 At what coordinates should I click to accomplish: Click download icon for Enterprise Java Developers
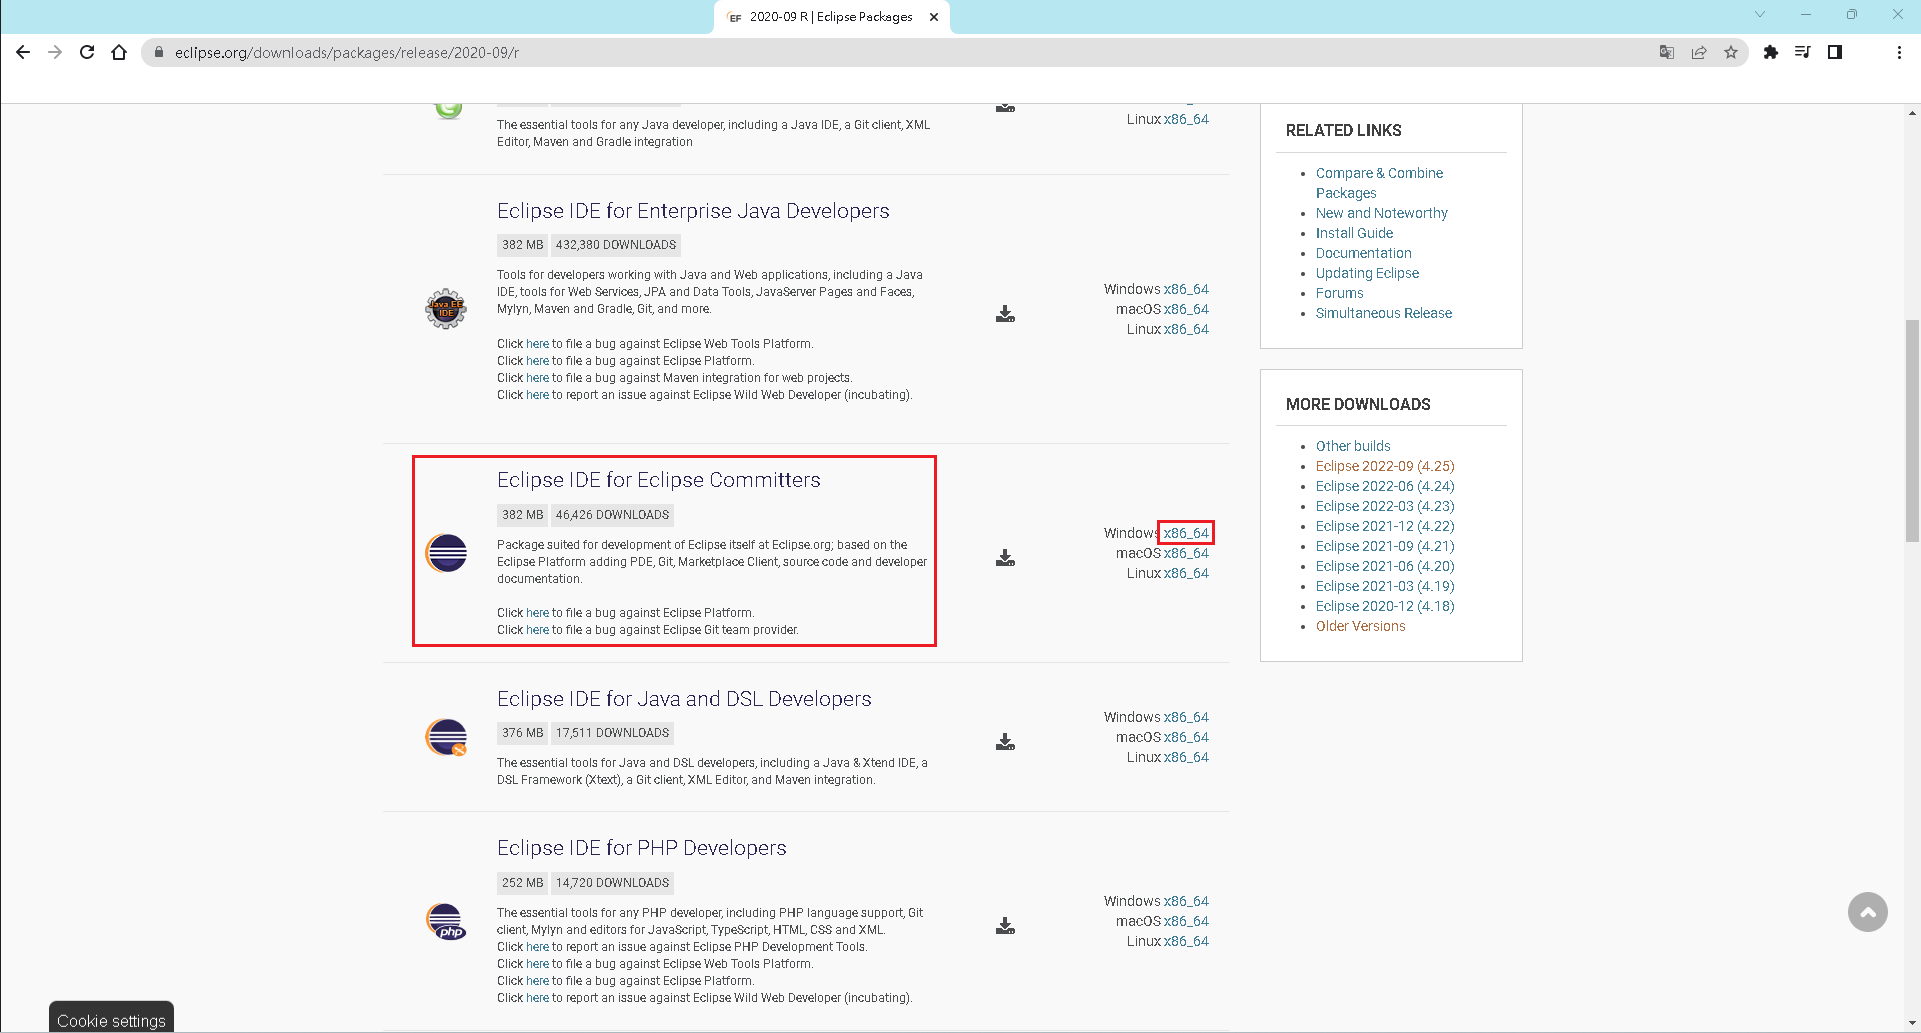(x=1005, y=314)
